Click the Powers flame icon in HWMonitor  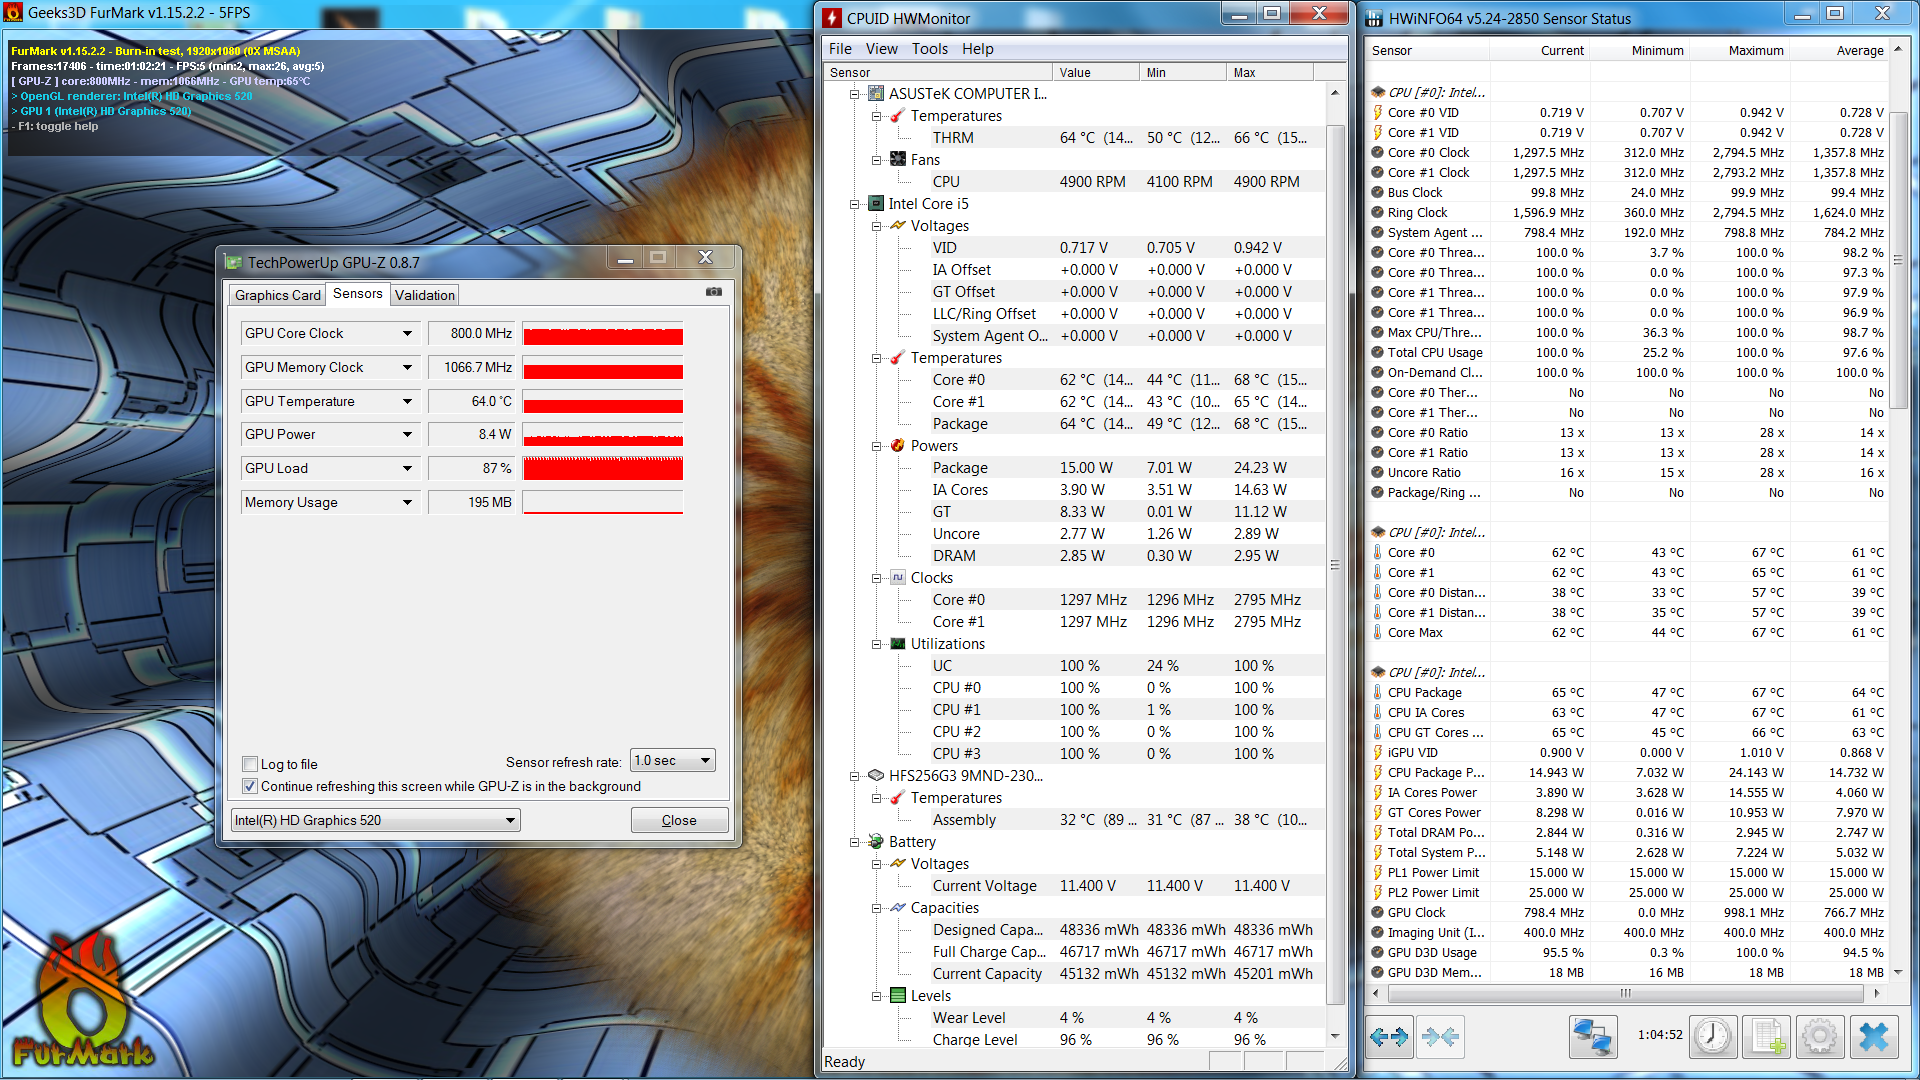(x=898, y=445)
